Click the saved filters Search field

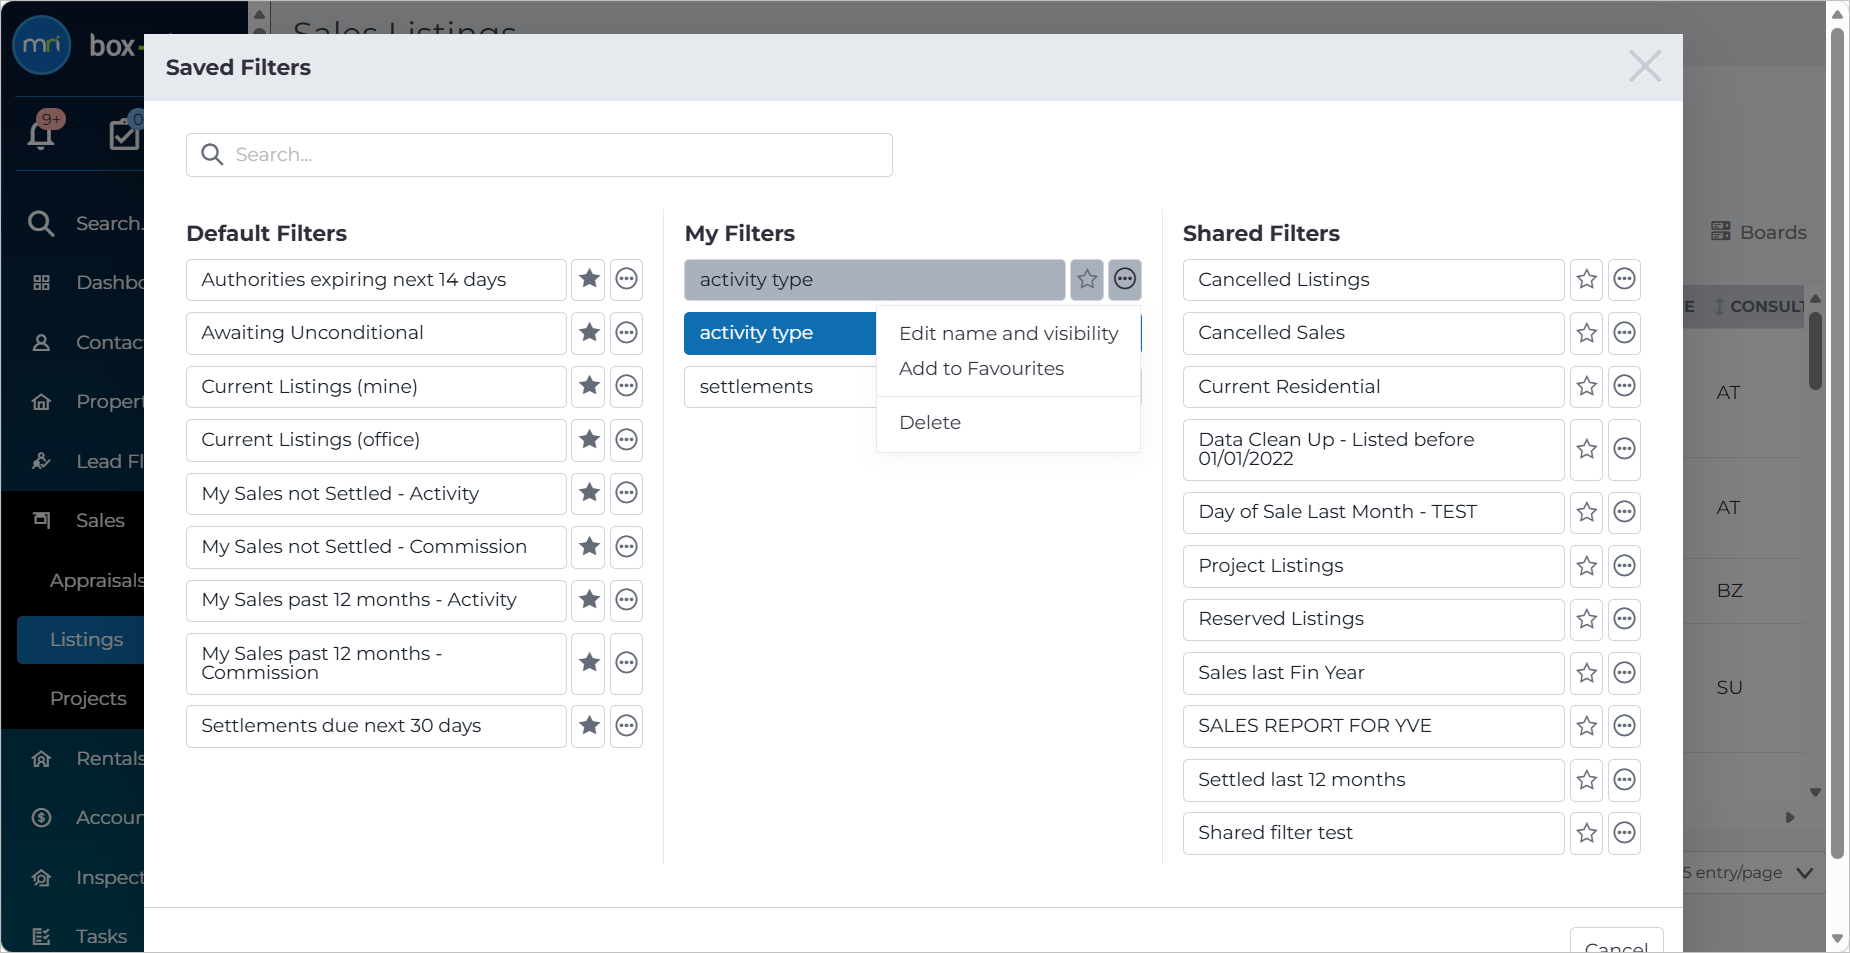(539, 155)
